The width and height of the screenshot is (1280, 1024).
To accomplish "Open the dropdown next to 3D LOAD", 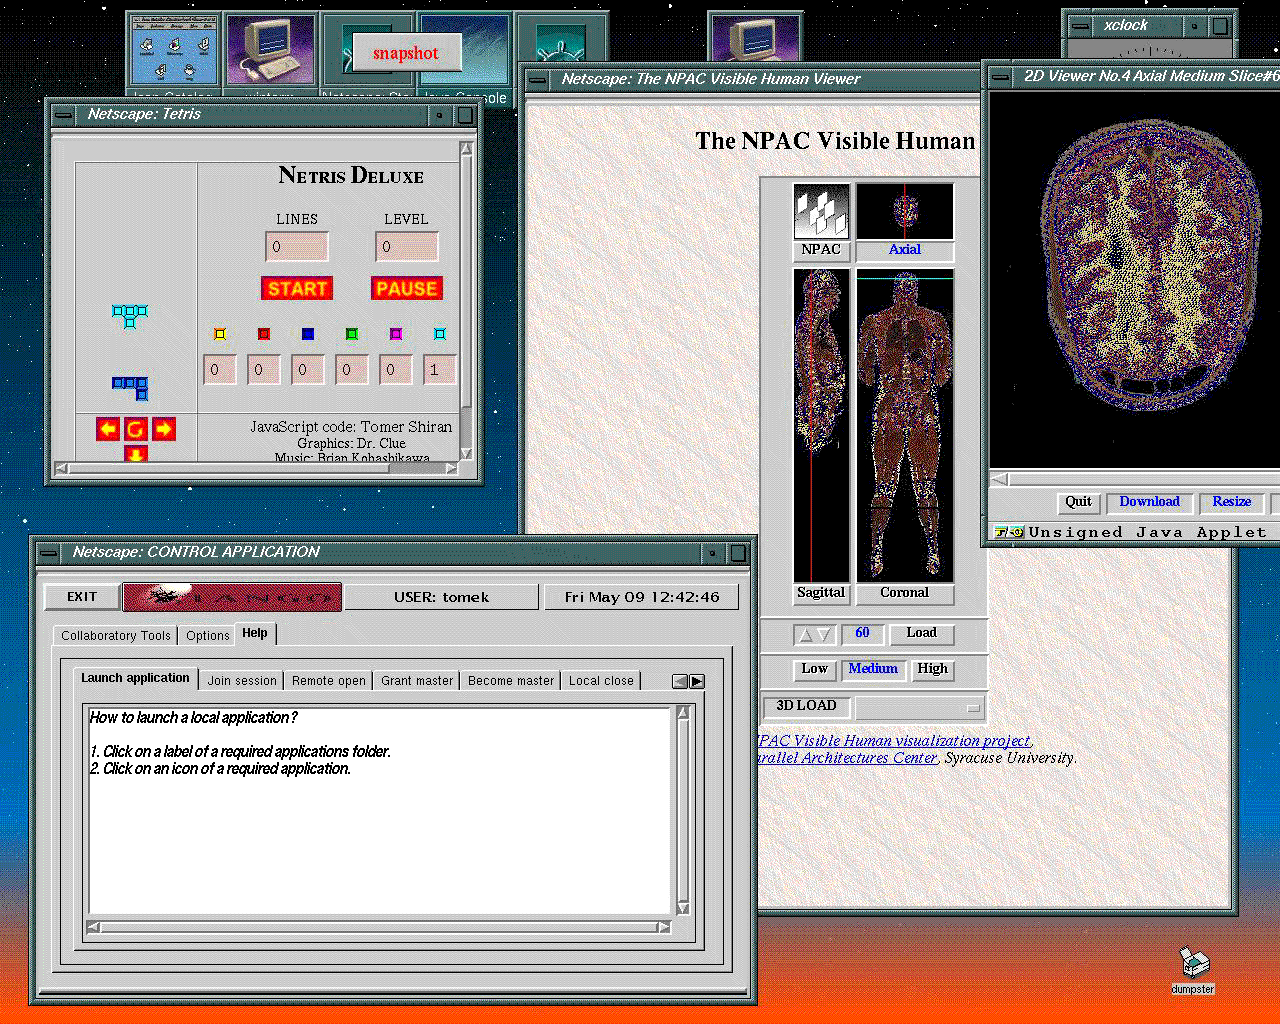I will click(920, 707).
